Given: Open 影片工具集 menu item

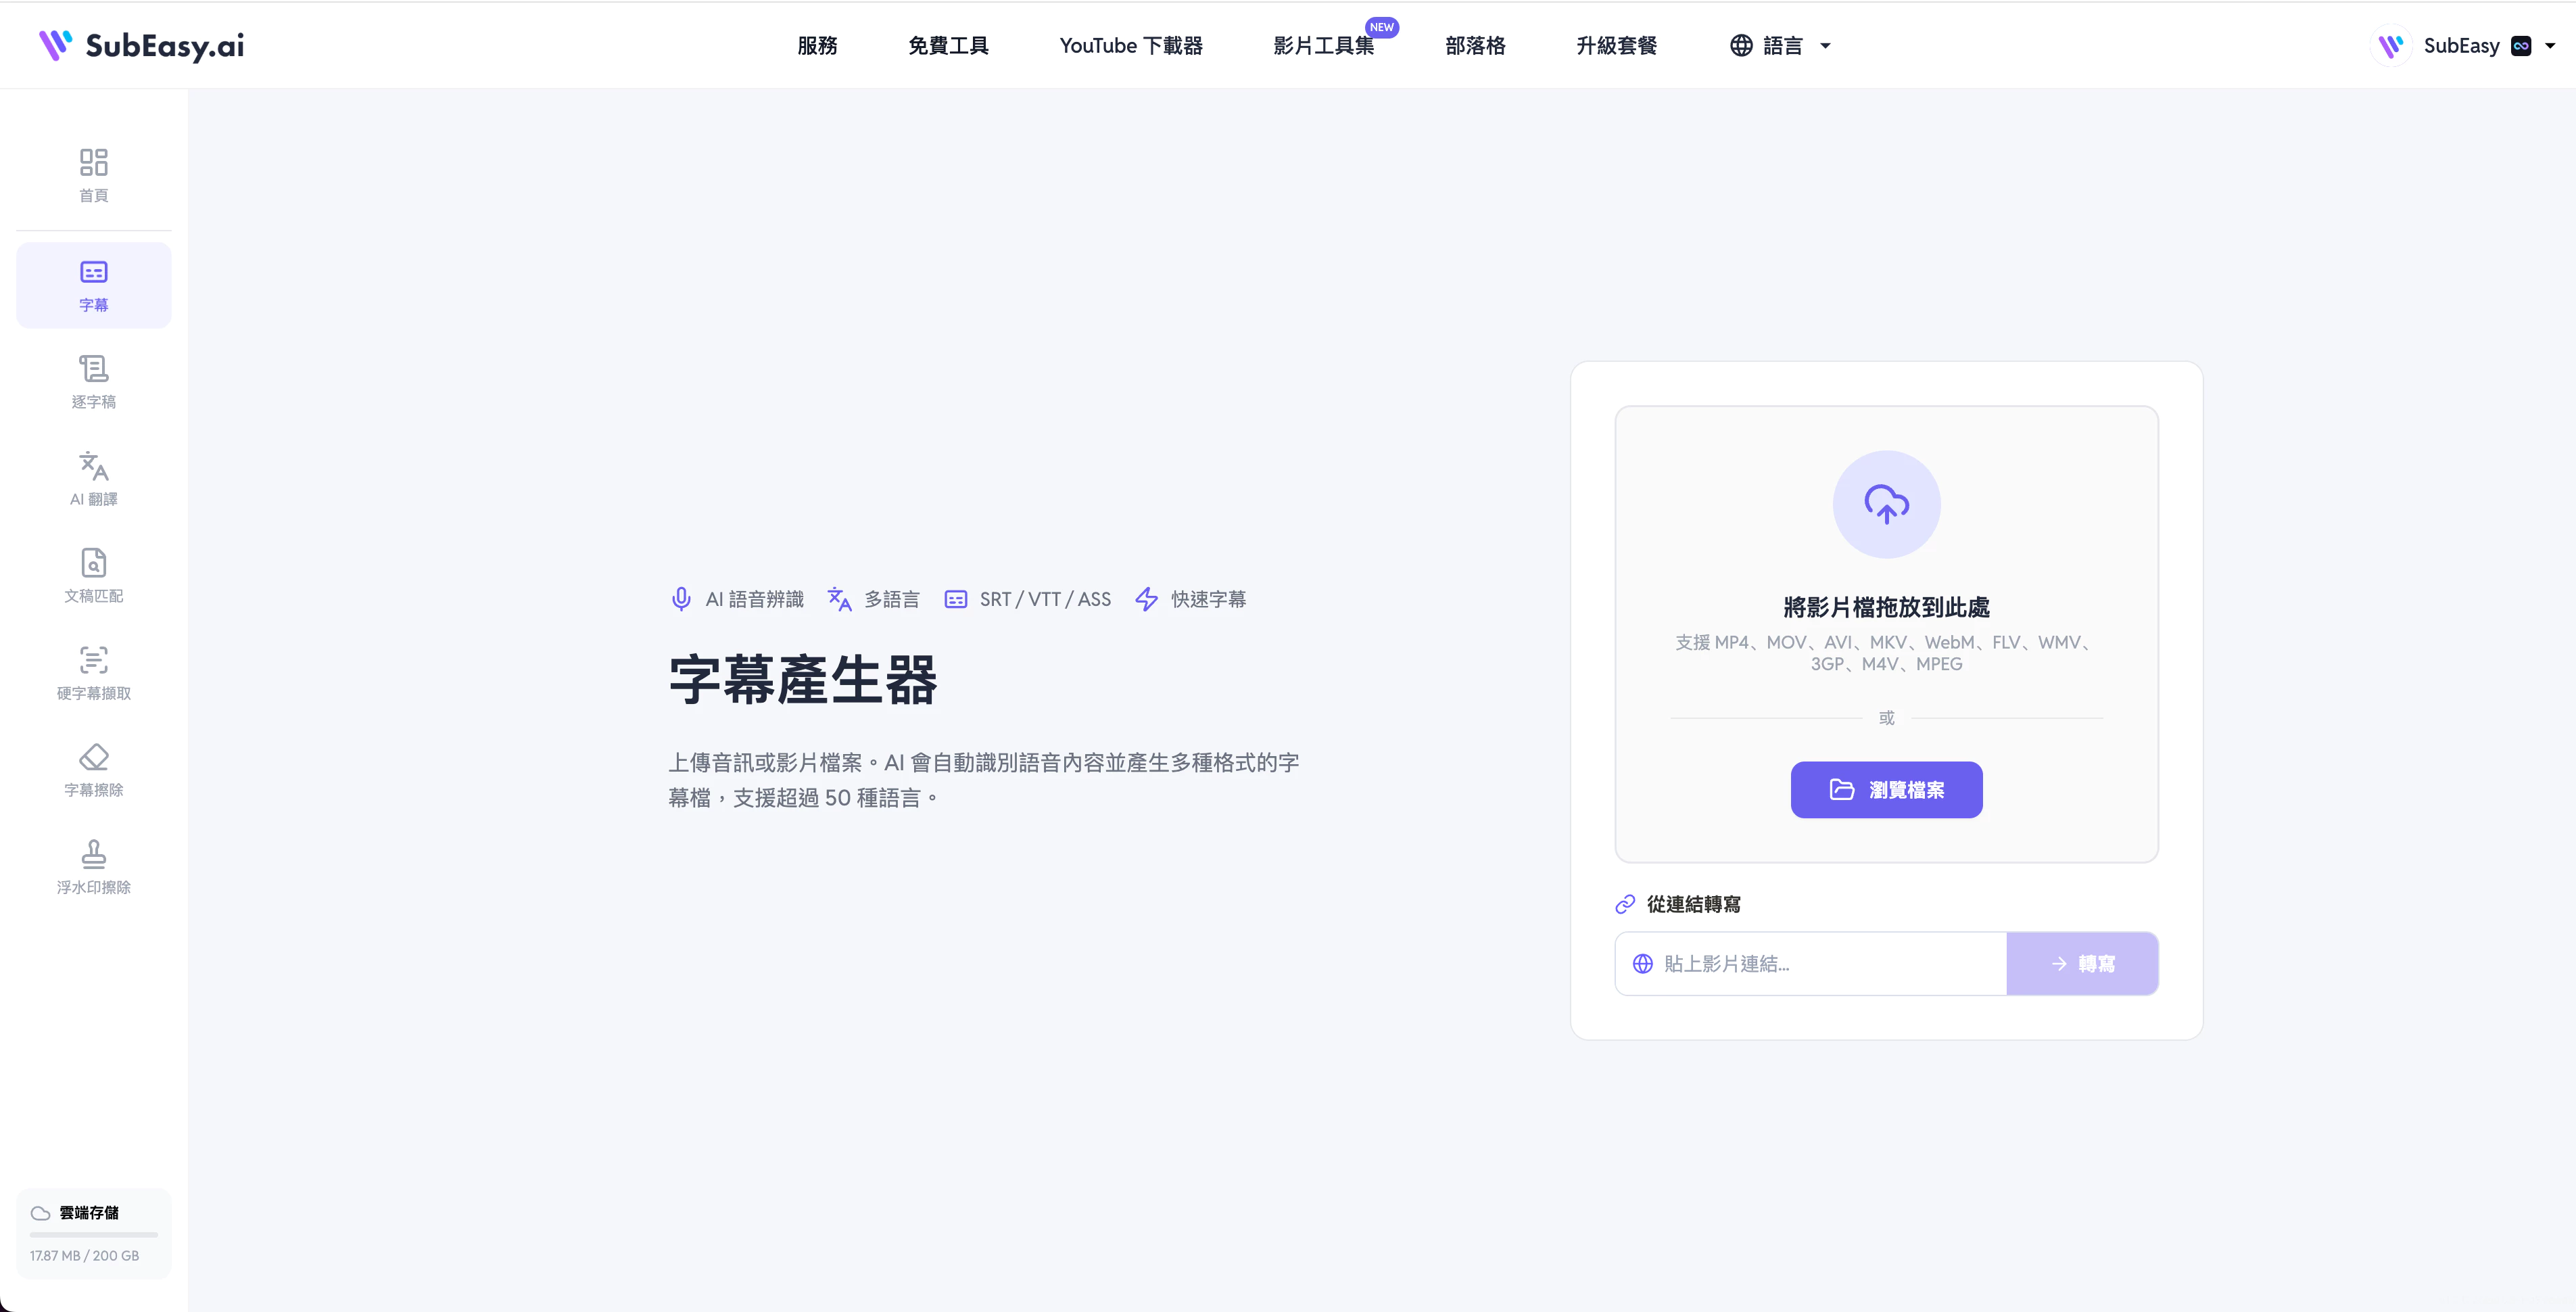Looking at the screenshot, I should click(x=1323, y=46).
